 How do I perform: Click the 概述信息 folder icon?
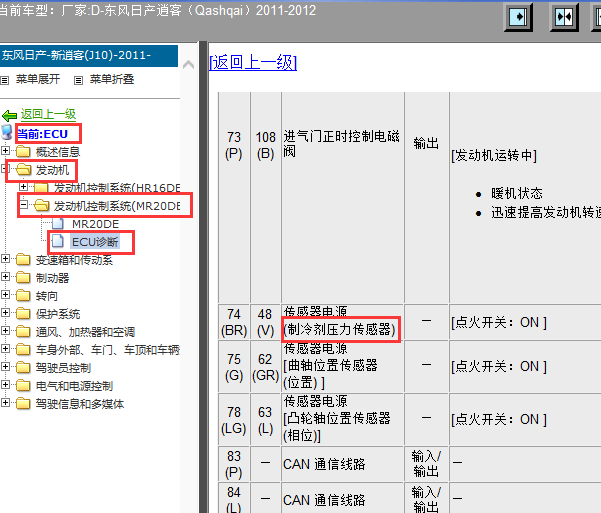coord(23,151)
